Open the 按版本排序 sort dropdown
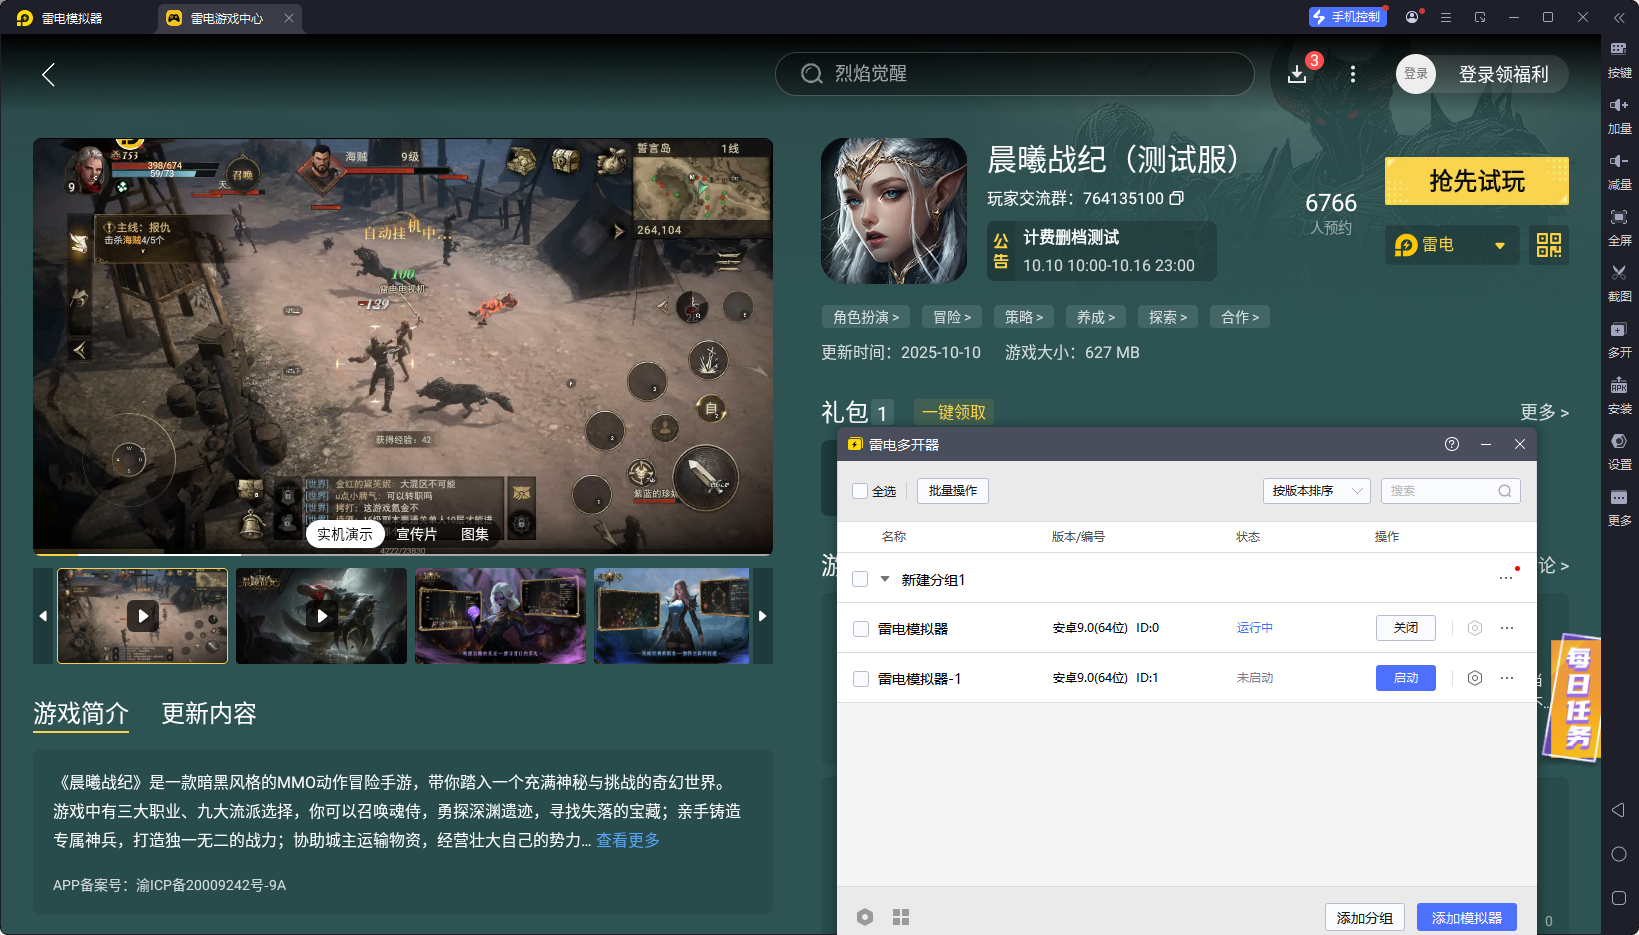 [1316, 491]
